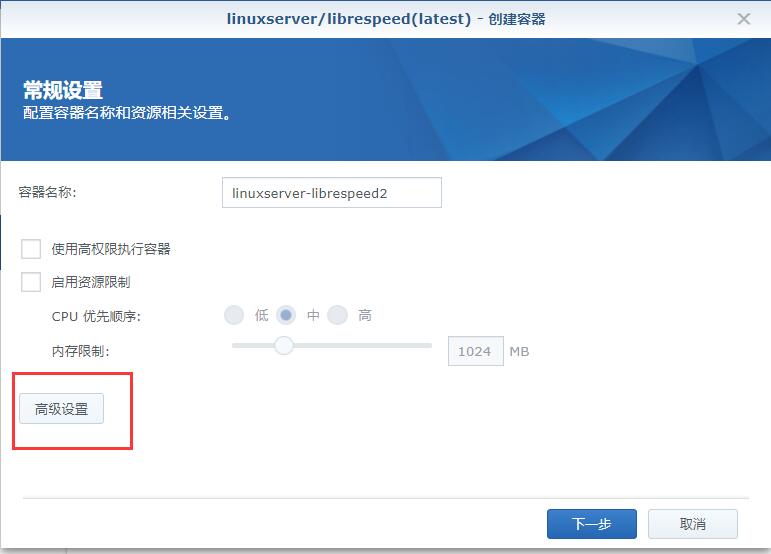Click the 下一步 button

[x=592, y=524]
